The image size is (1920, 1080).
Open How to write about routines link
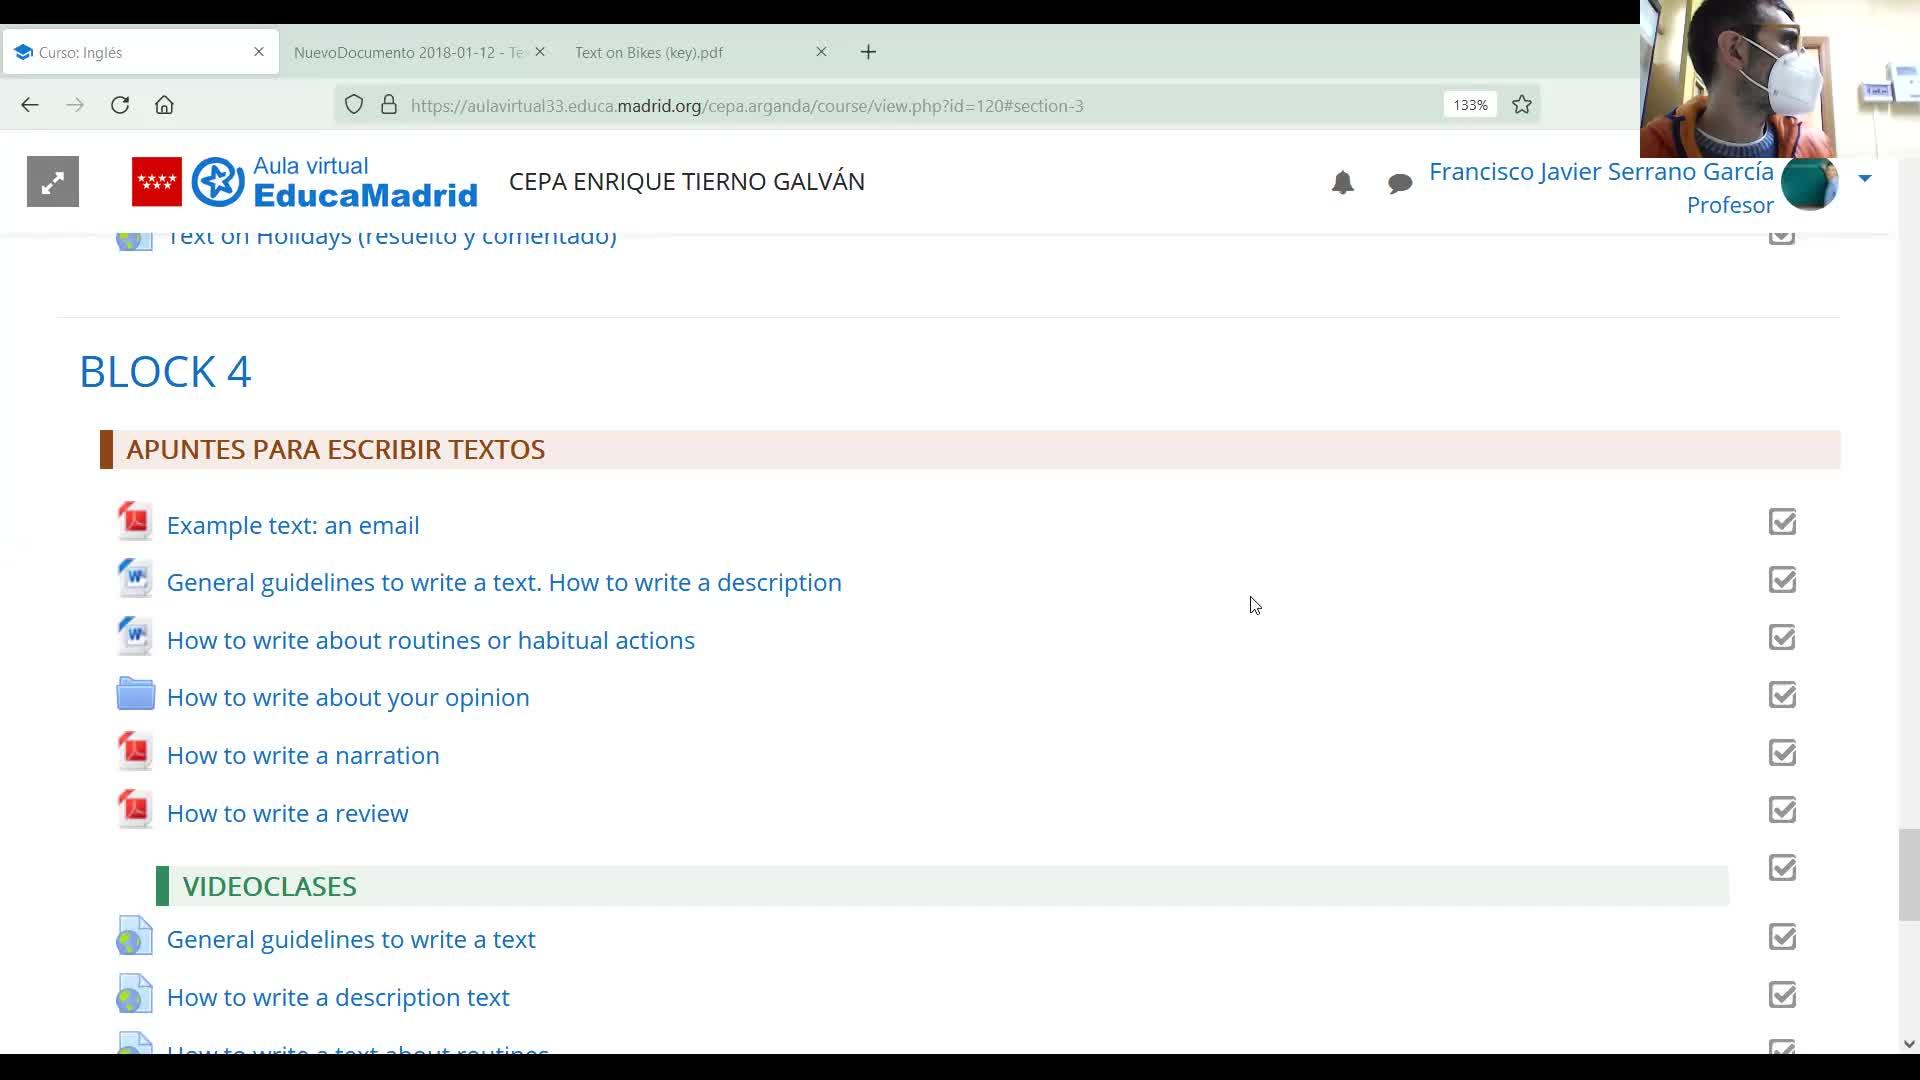[430, 640]
